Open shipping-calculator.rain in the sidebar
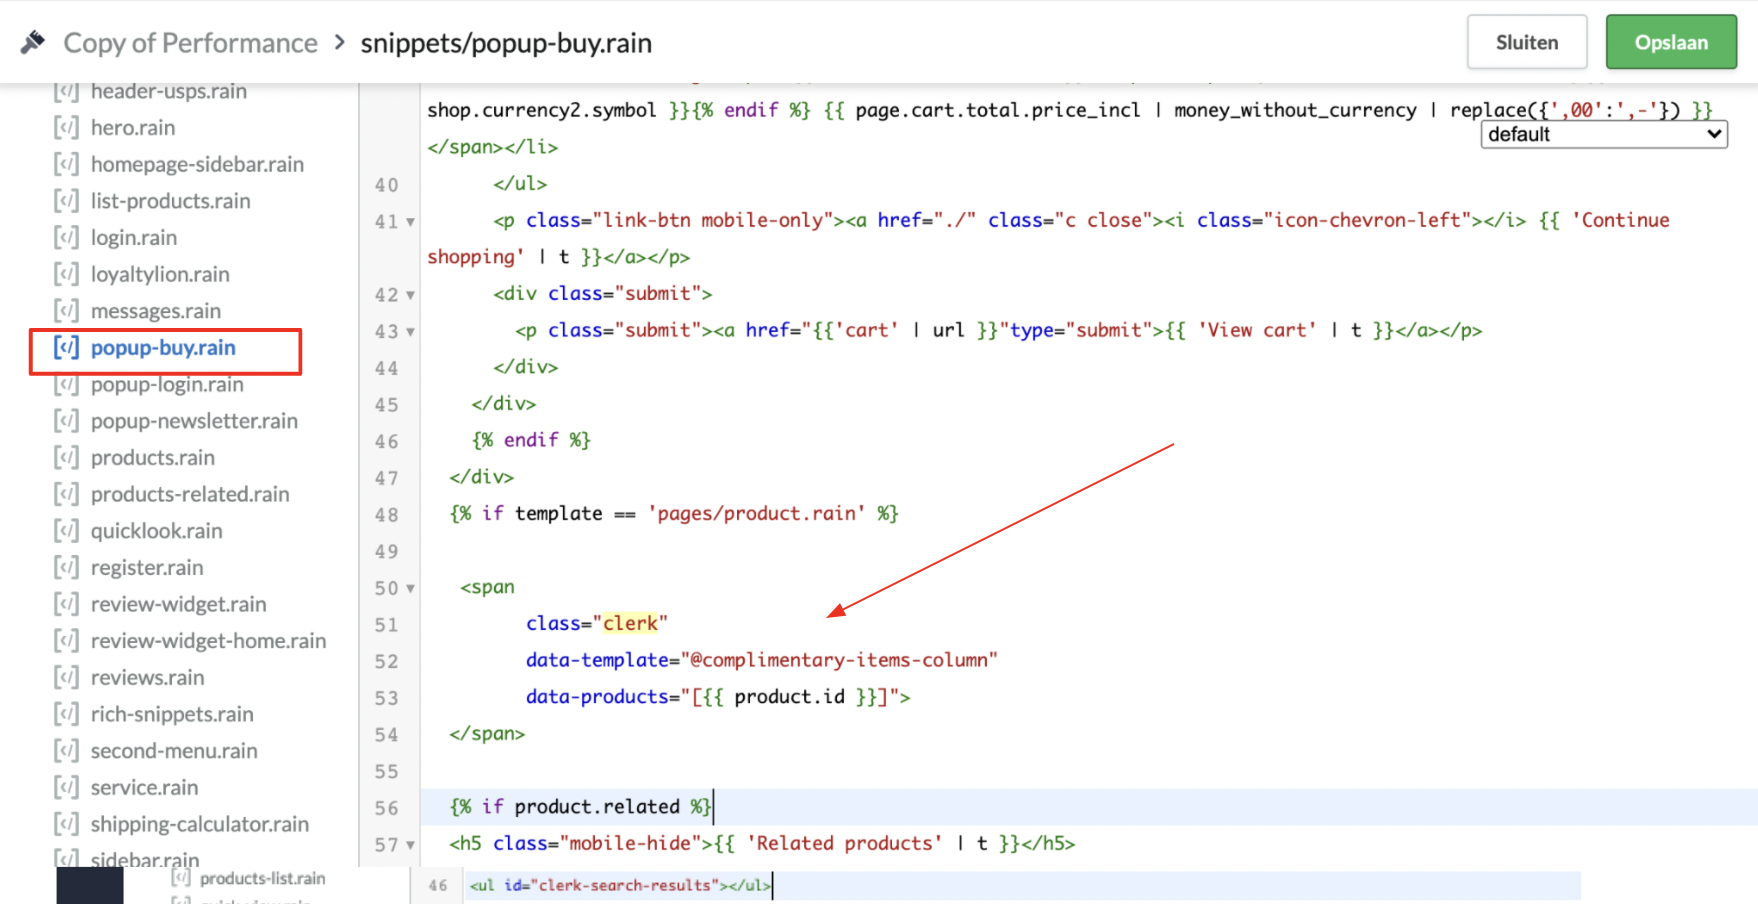The width and height of the screenshot is (1758, 904). (199, 825)
